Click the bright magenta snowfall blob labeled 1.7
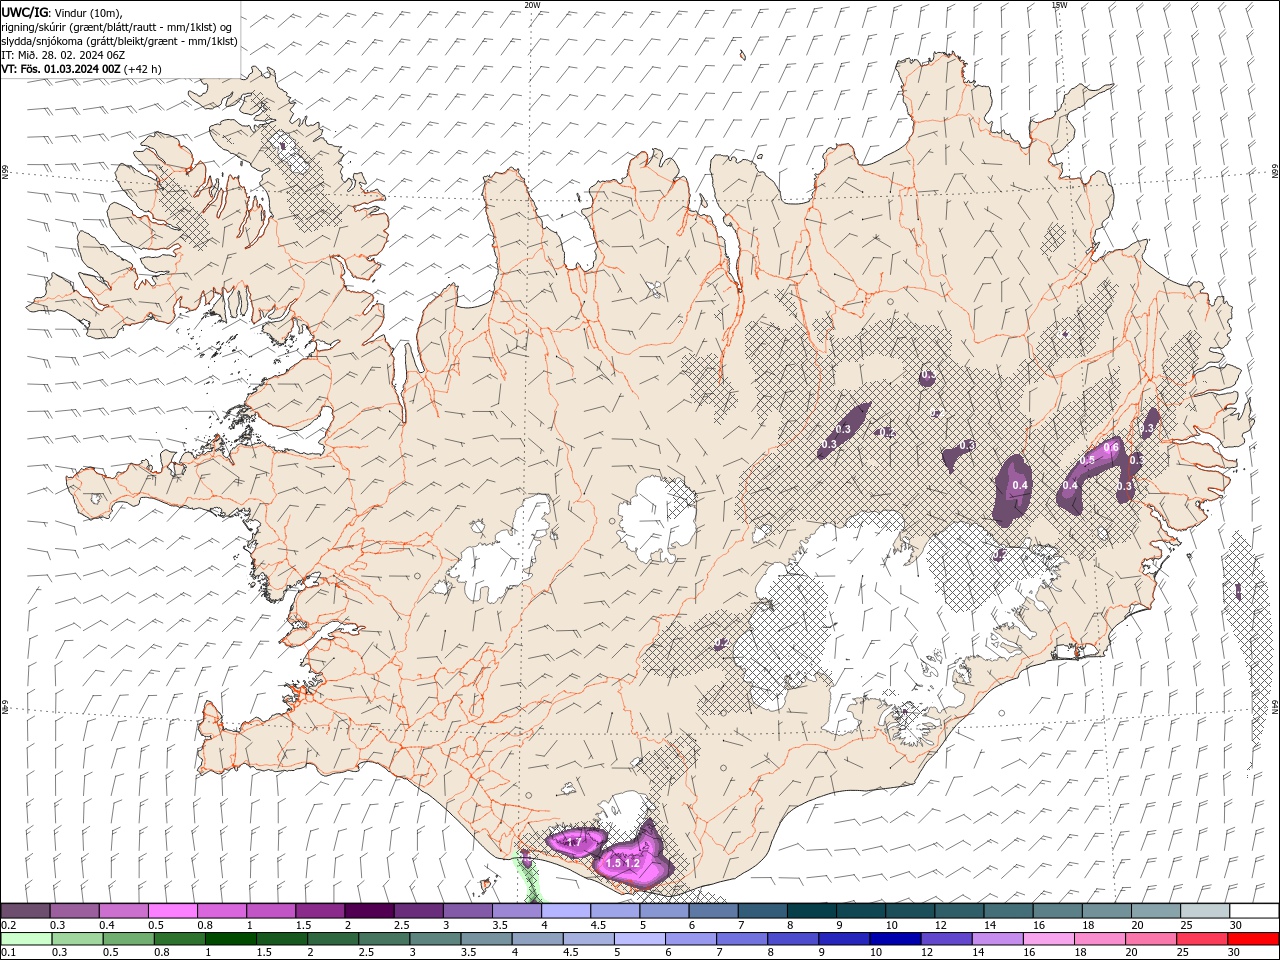This screenshot has height=960, width=1280. (577, 842)
